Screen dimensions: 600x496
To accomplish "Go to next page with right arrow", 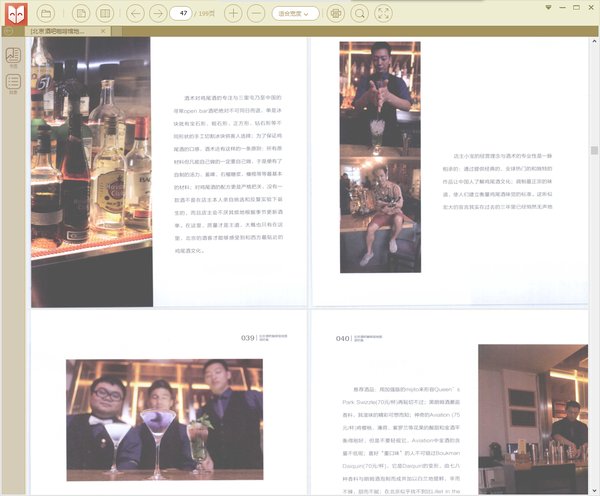I will coord(158,14).
